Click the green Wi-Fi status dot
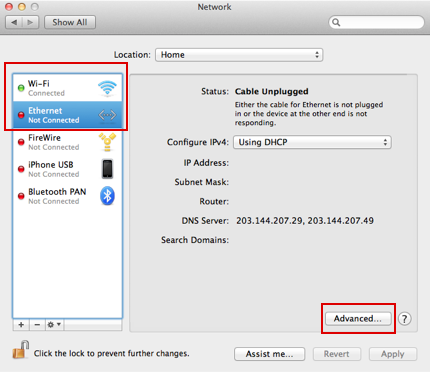430x372 pixels. (21, 88)
